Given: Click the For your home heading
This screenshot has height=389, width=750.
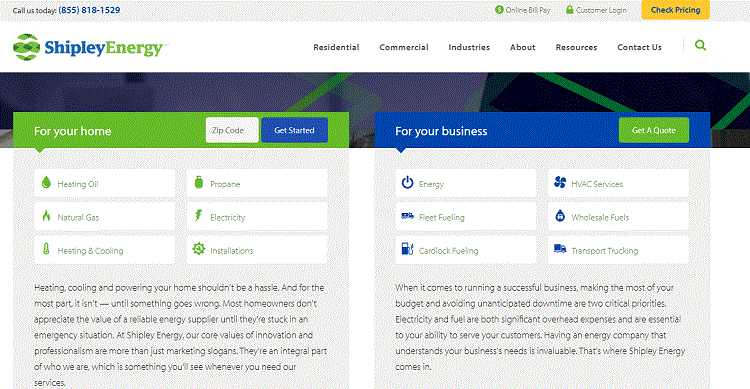Looking at the screenshot, I should click(x=73, y=131).
